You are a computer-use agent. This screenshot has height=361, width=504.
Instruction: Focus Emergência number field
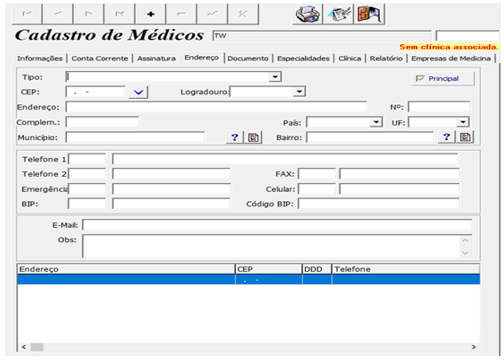(x=171, y=189)
